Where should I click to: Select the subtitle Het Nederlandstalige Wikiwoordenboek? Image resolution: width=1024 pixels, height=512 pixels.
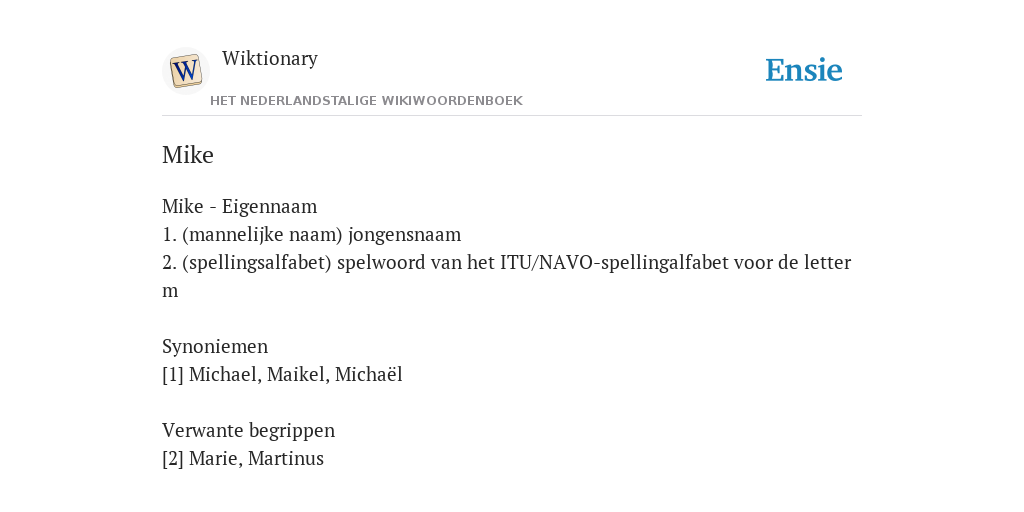(366, 101)
